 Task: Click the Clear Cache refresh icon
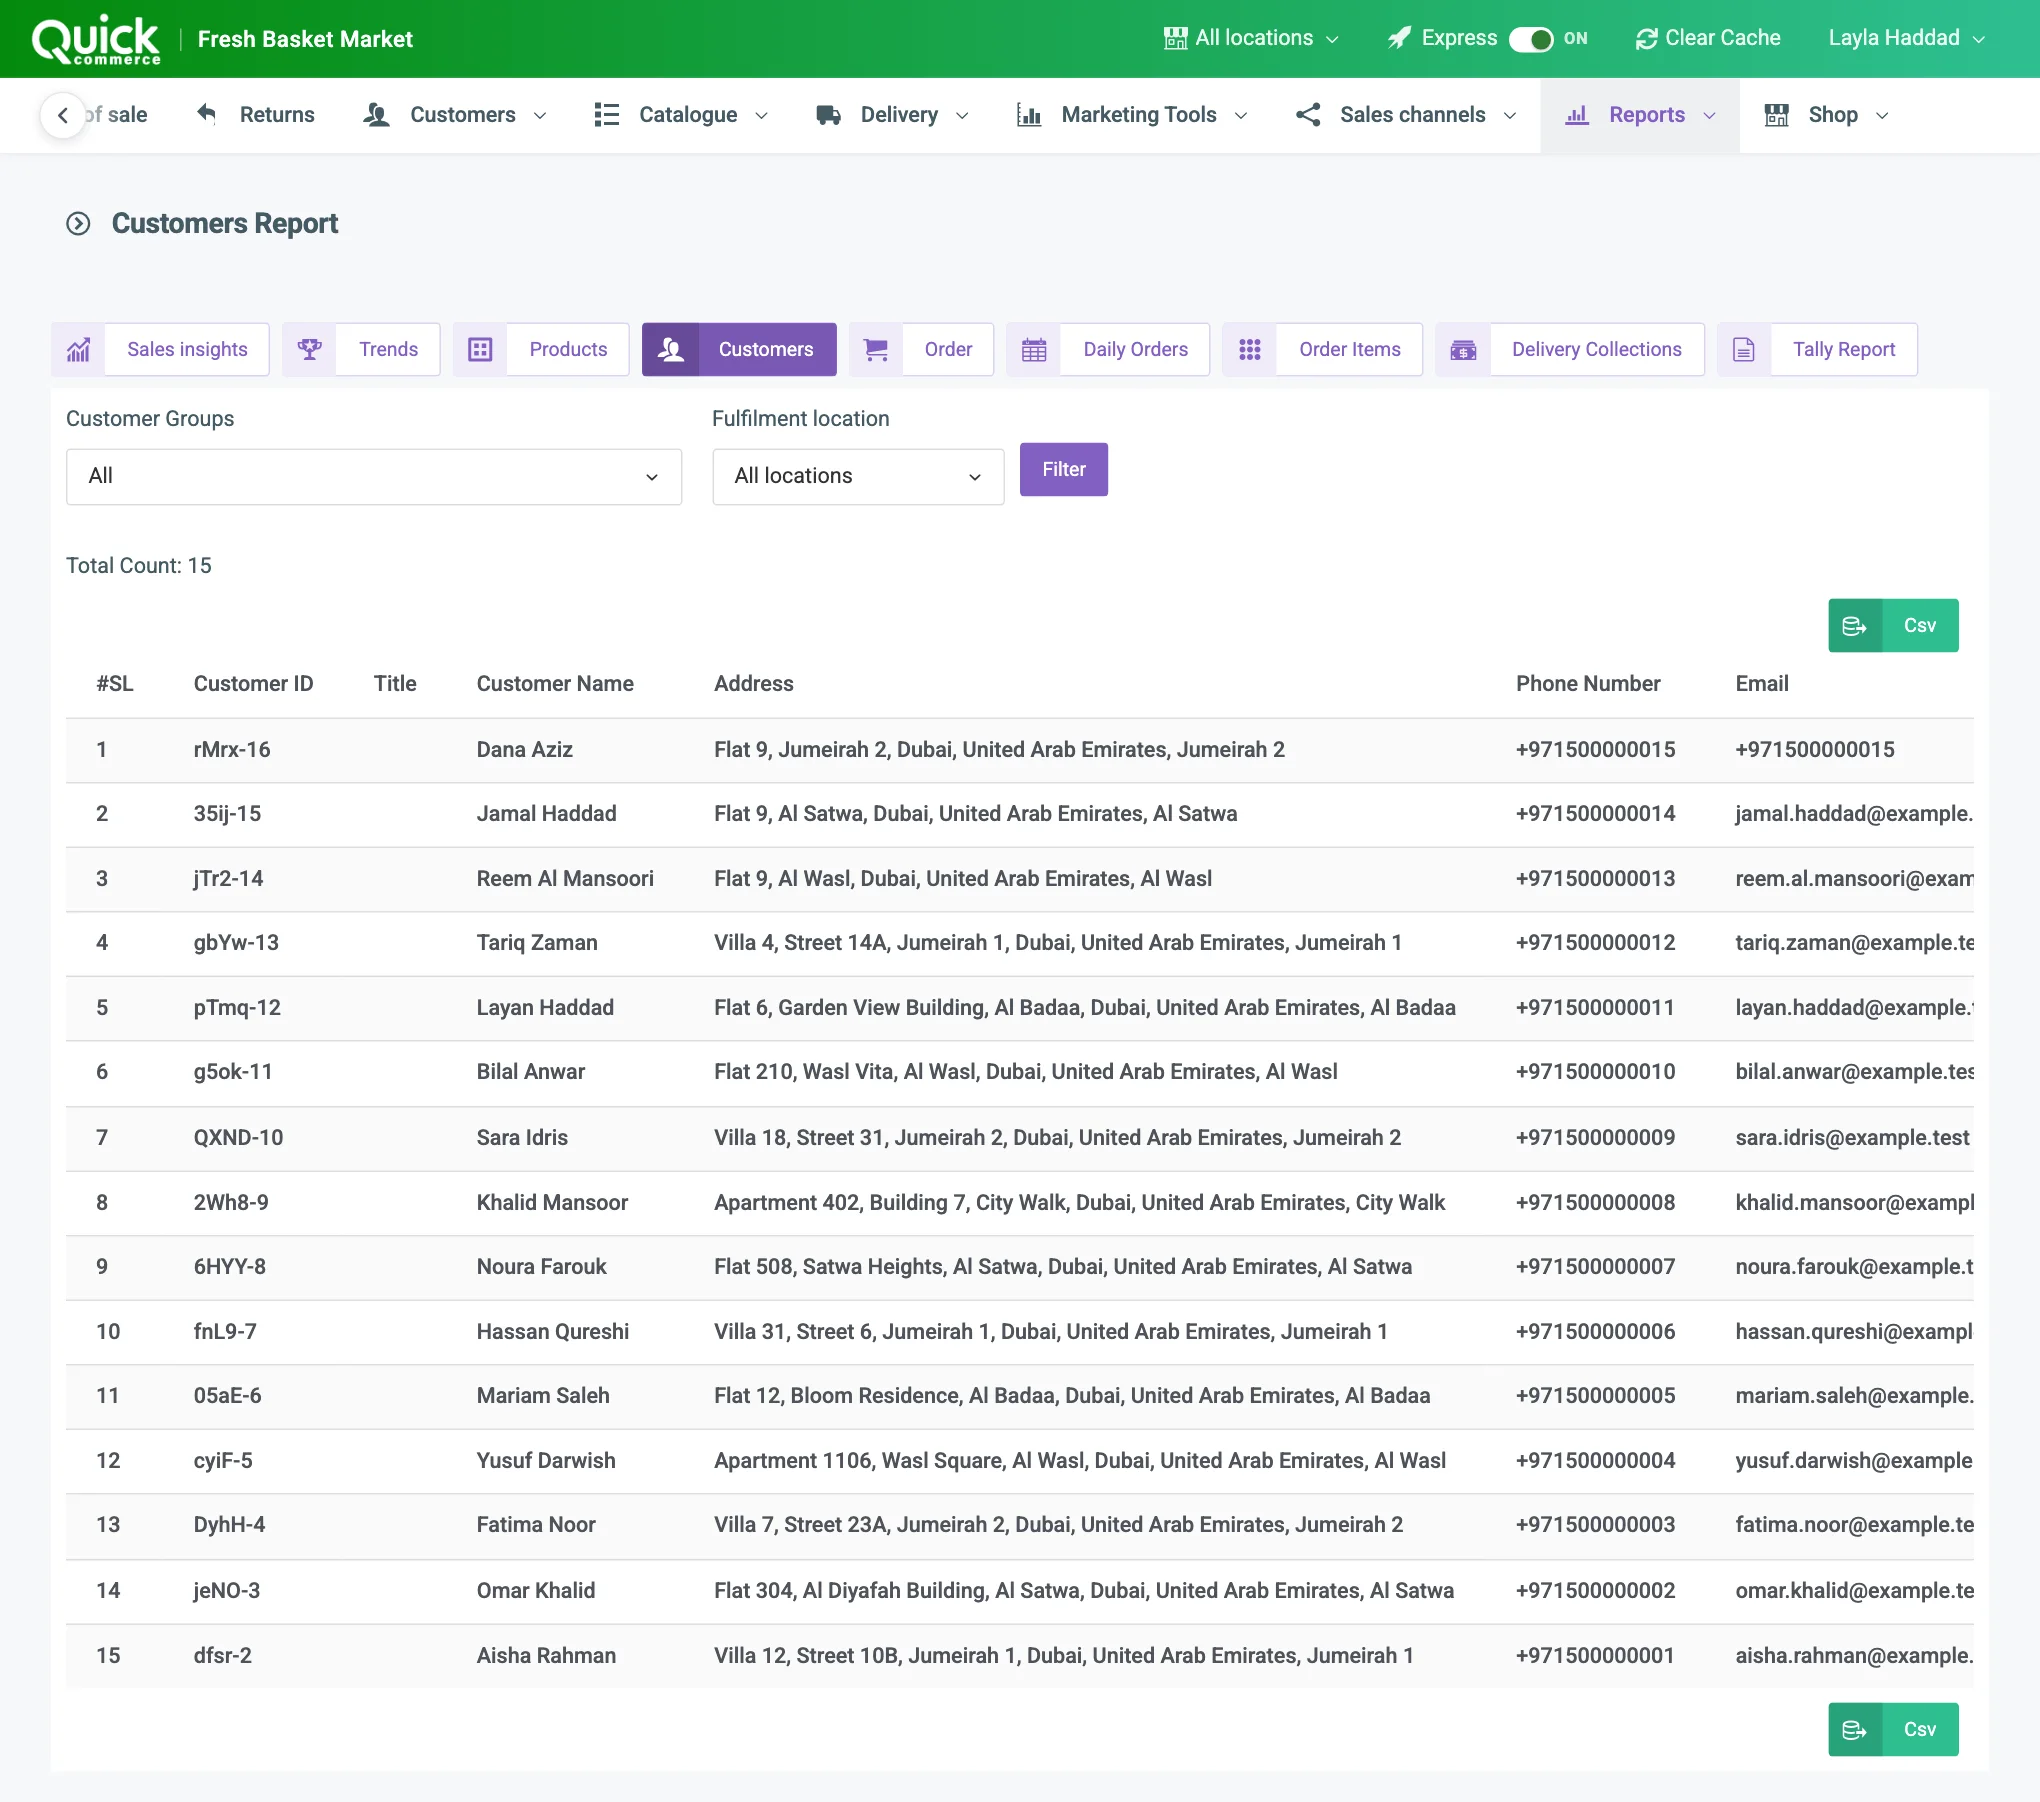(x=1646, y=39)
